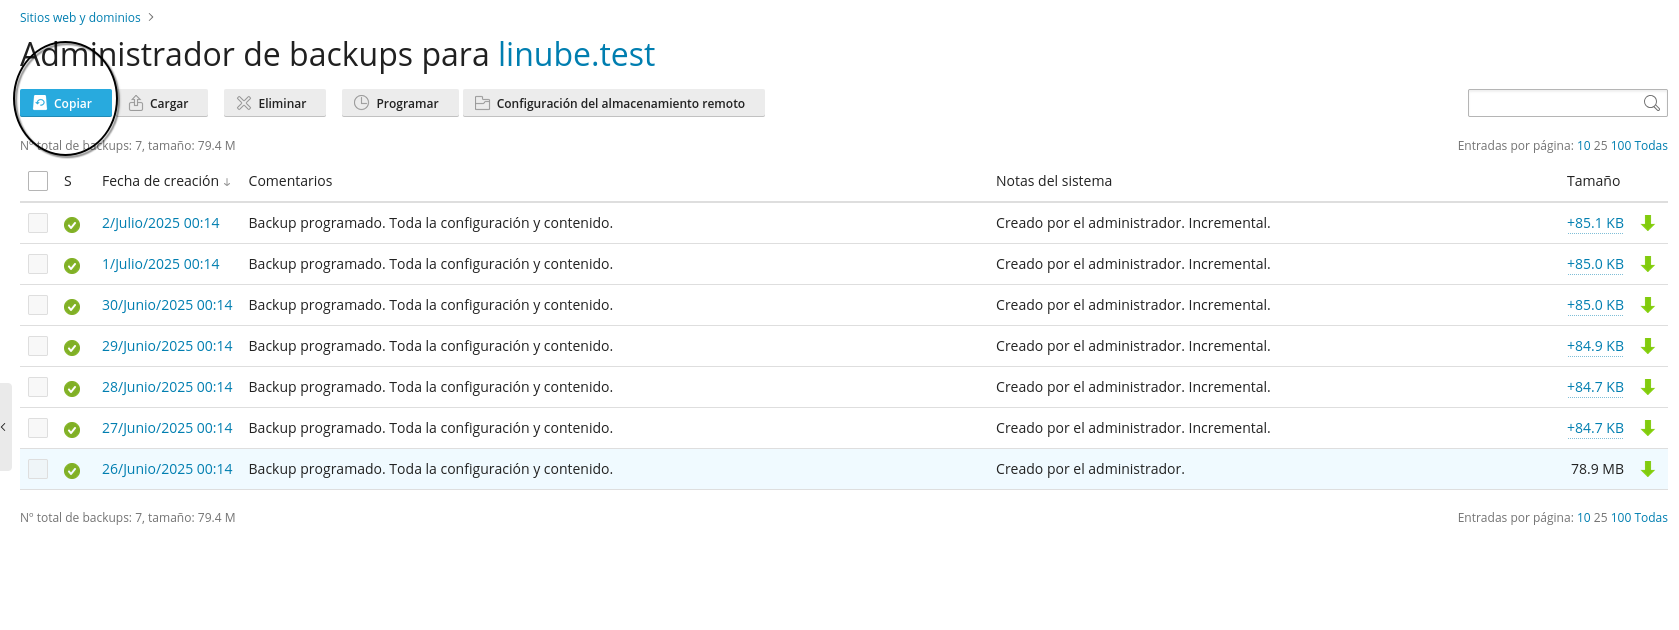Open backup dated 27/Junio/2025 00:14

pos(167,428)
